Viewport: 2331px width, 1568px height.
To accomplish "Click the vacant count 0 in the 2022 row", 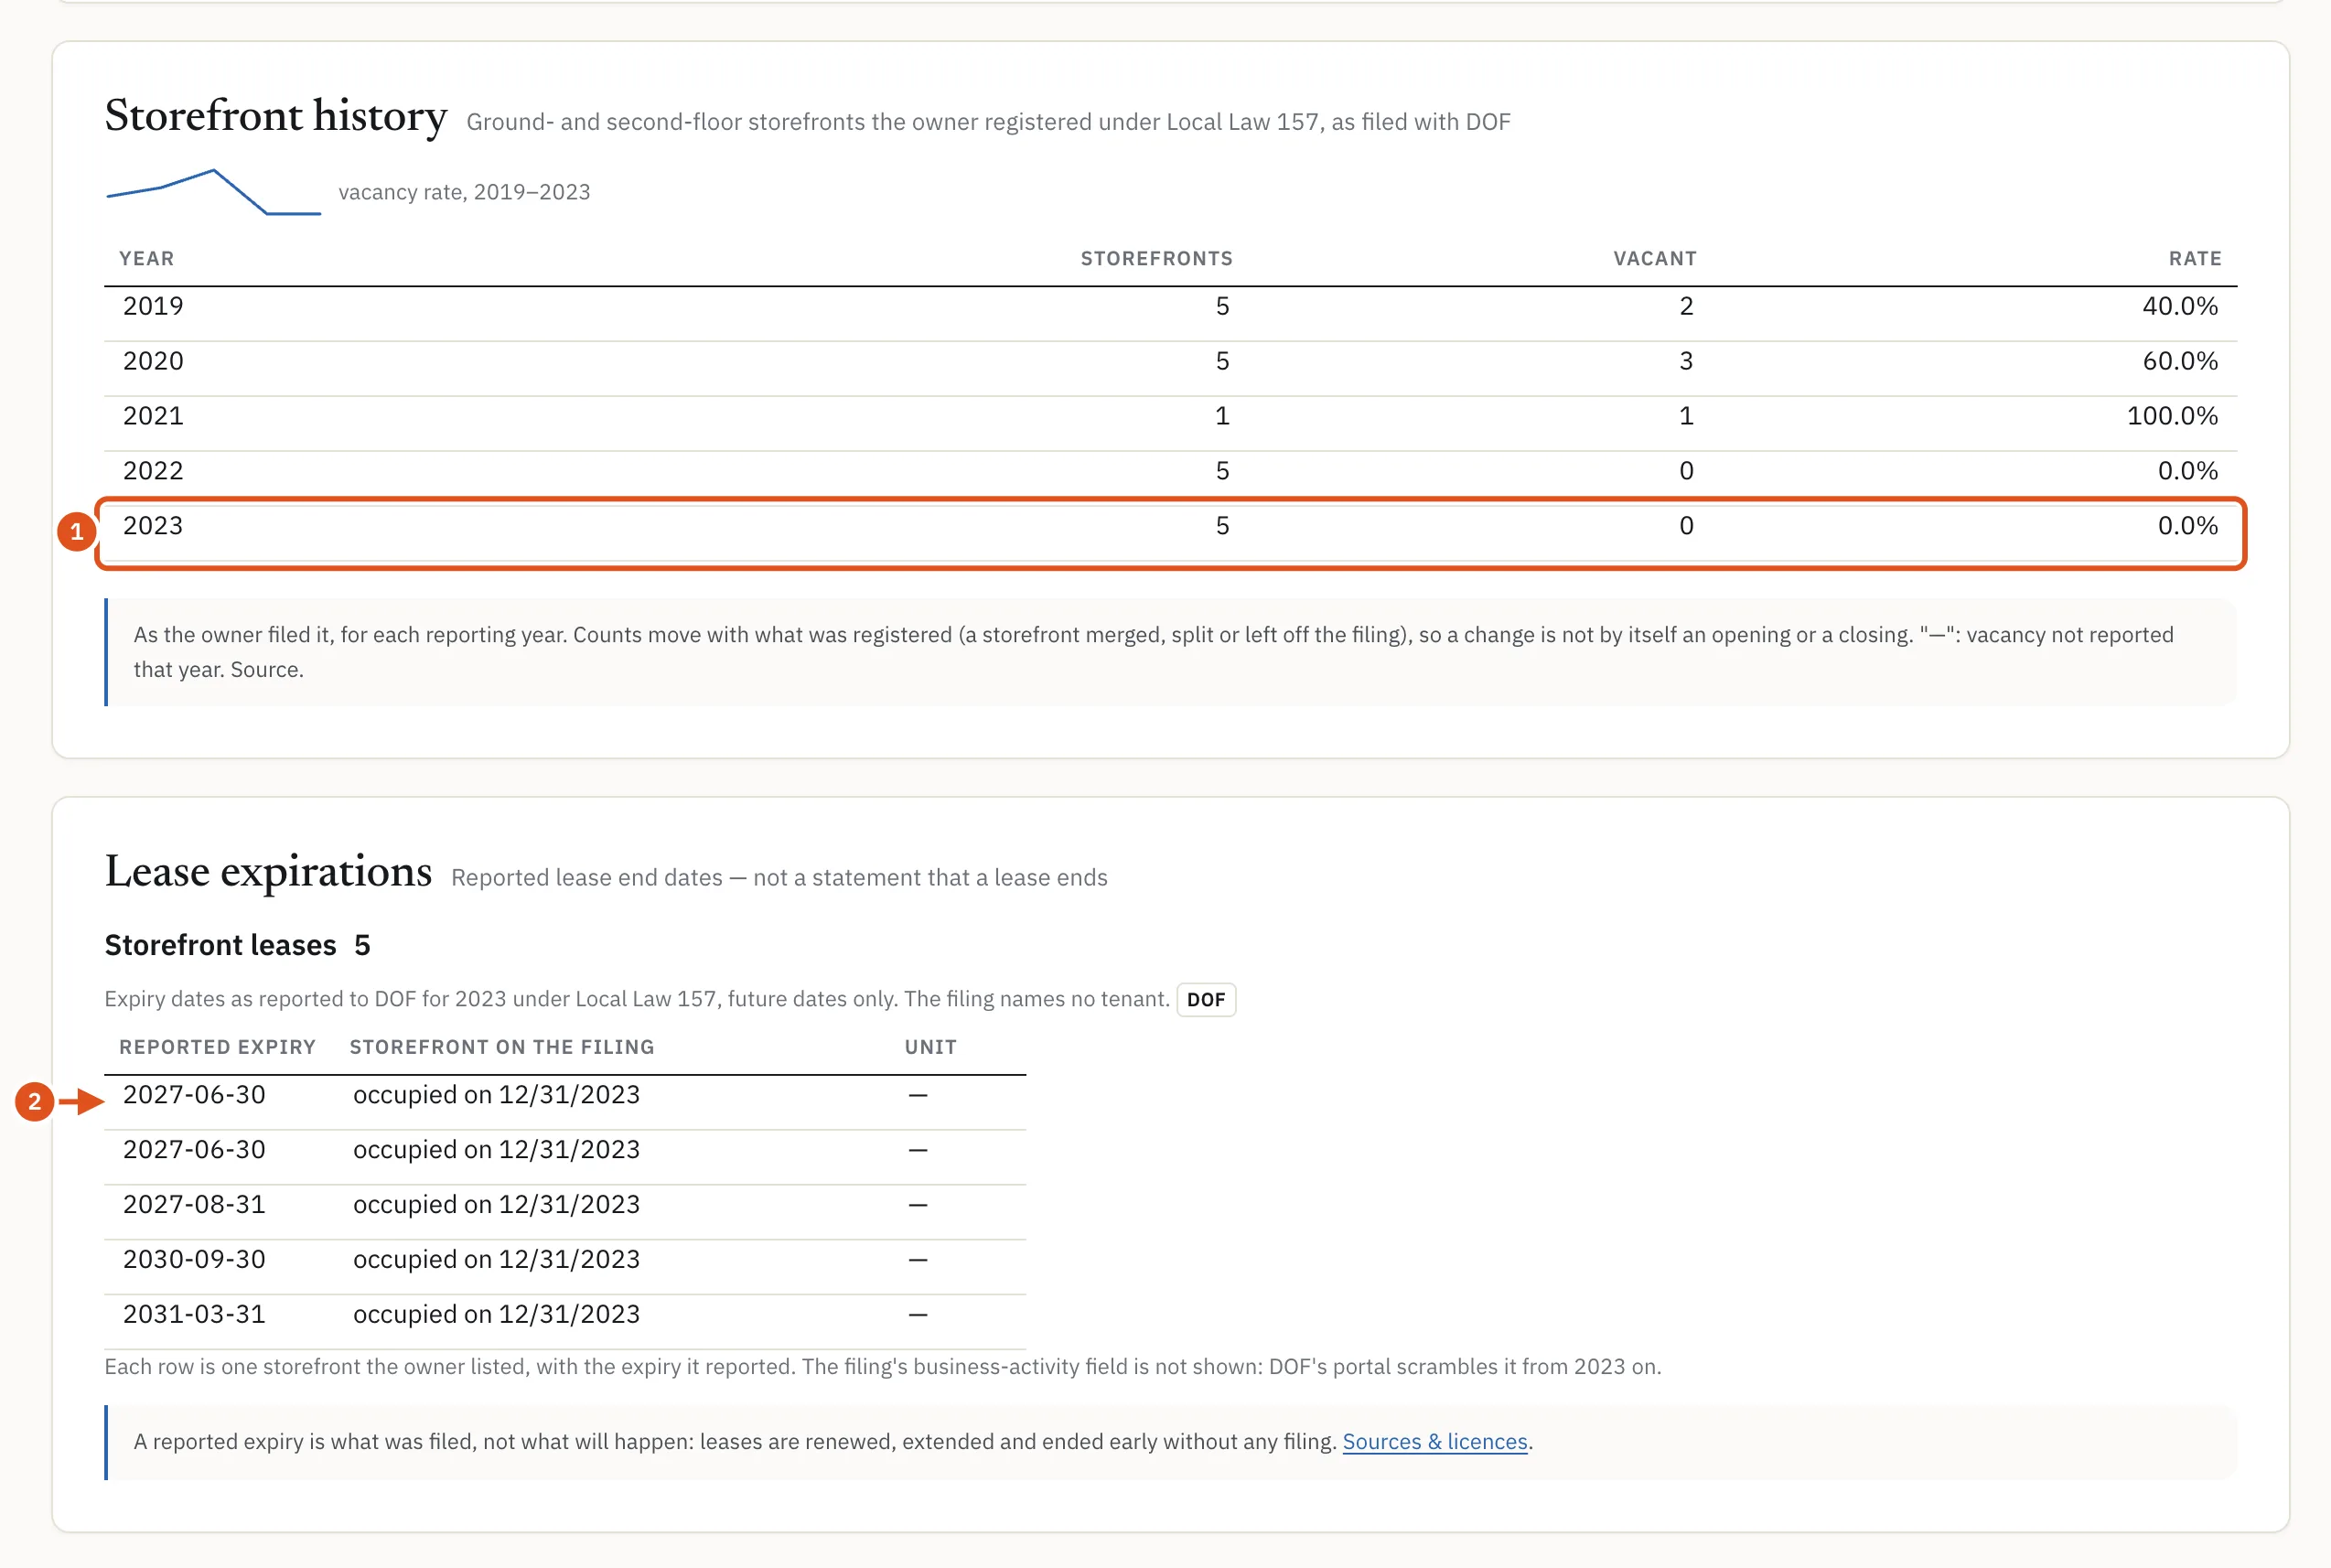I will [1686, 471].
